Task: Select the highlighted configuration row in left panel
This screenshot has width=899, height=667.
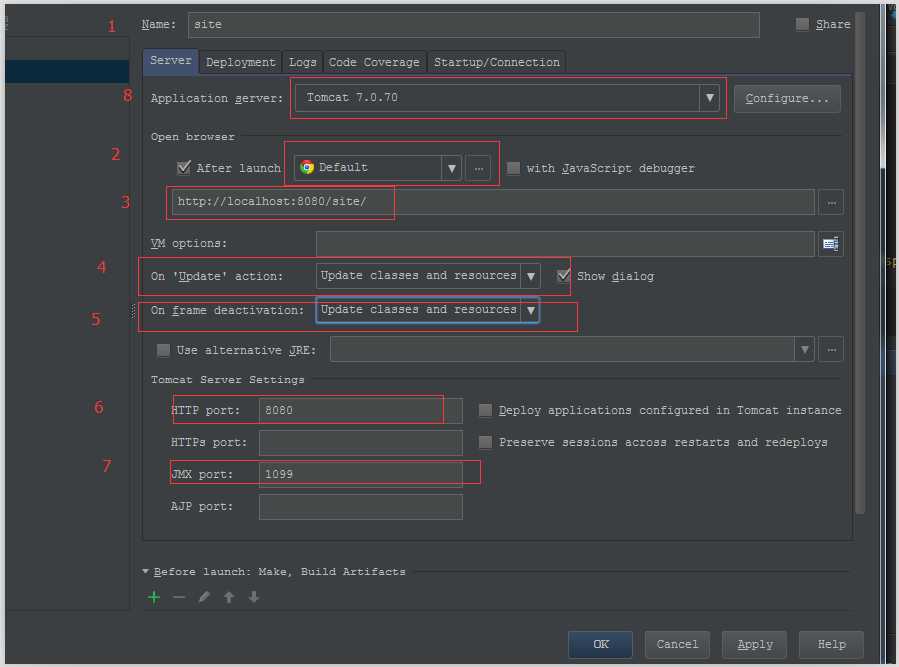Action: tap(67, 72)
